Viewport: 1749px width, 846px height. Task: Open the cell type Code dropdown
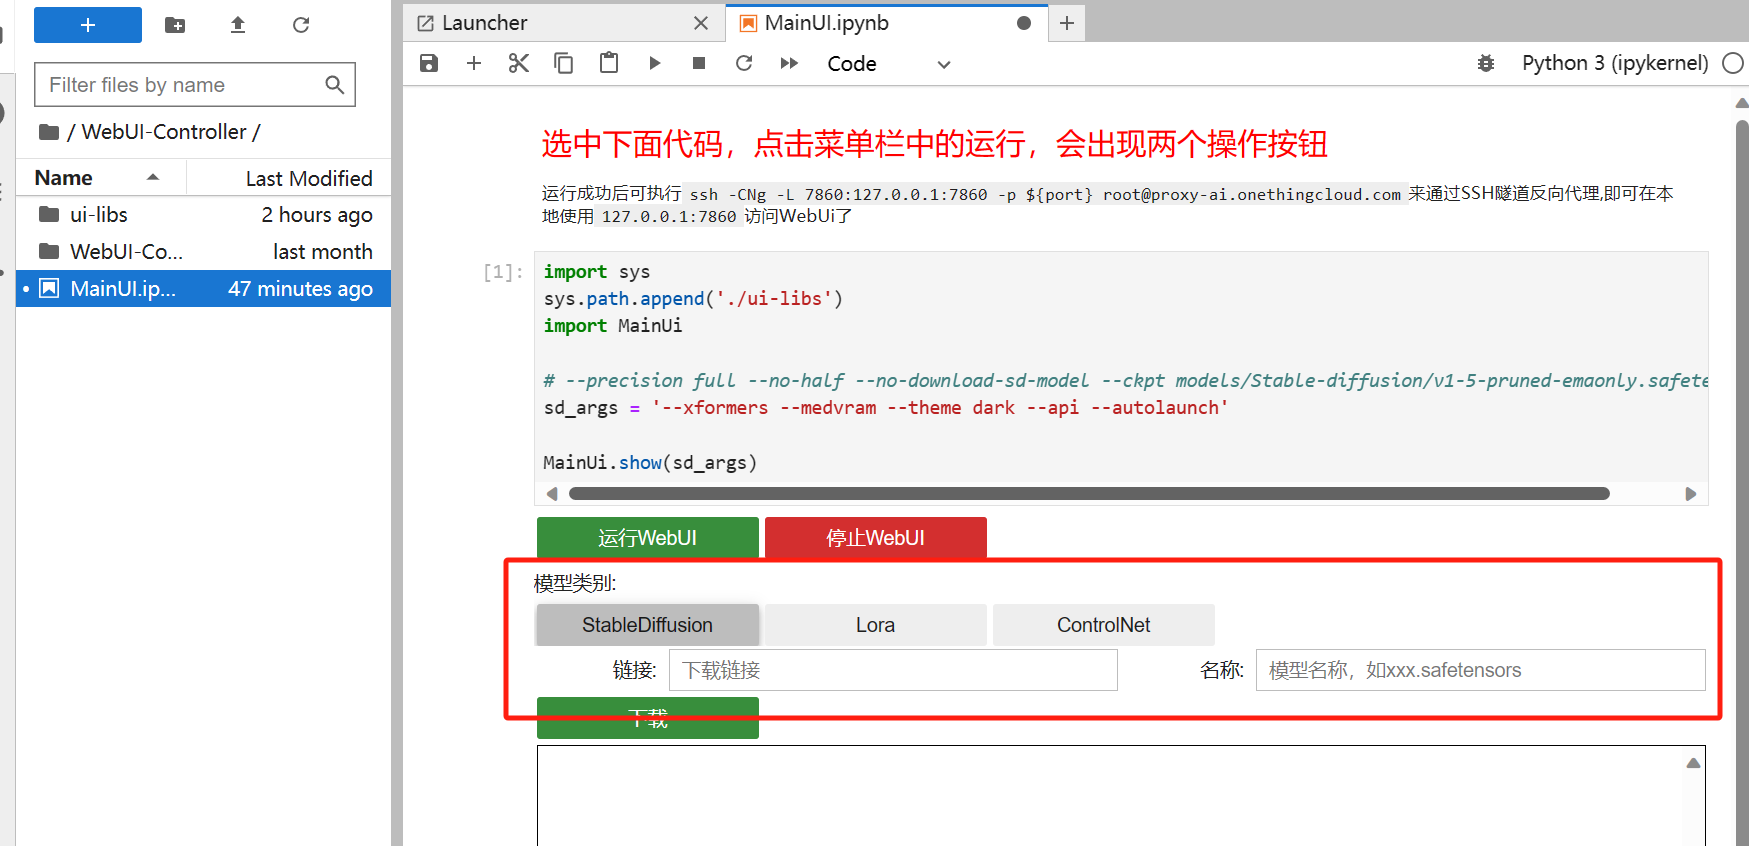pyautogui.click(x=888, y=64)
